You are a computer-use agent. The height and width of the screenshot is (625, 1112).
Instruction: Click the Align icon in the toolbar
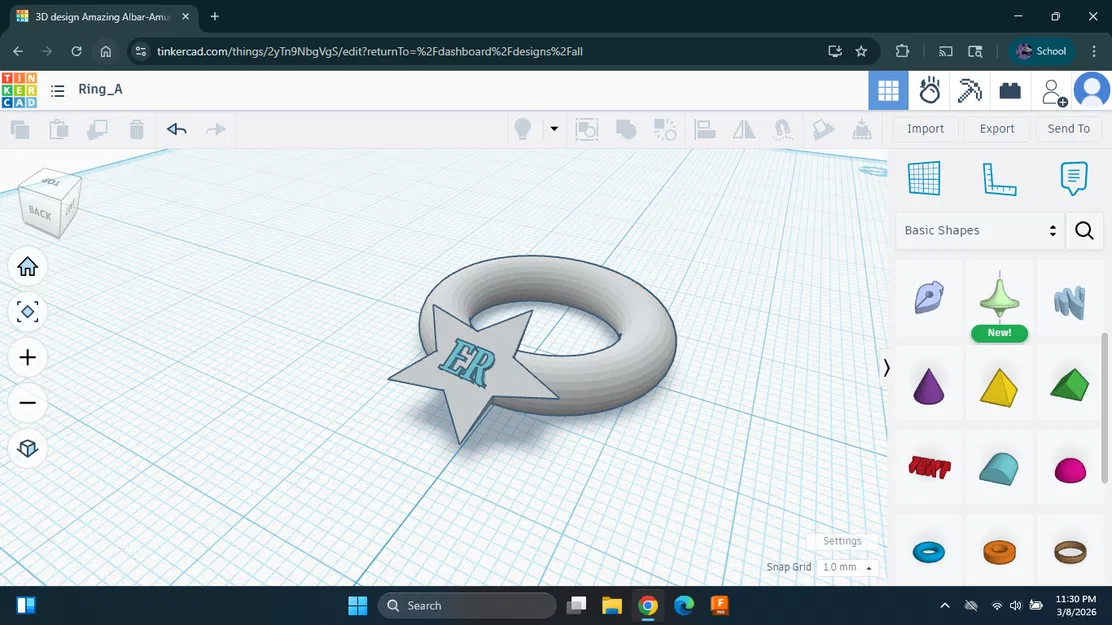705,128
